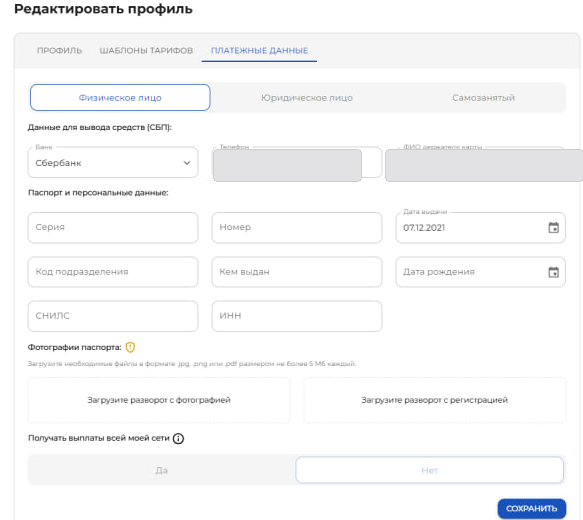Toggle Да for network payouts
This screenshot has width=583, height=520.
pyautogui.click(x=161, y=470)
